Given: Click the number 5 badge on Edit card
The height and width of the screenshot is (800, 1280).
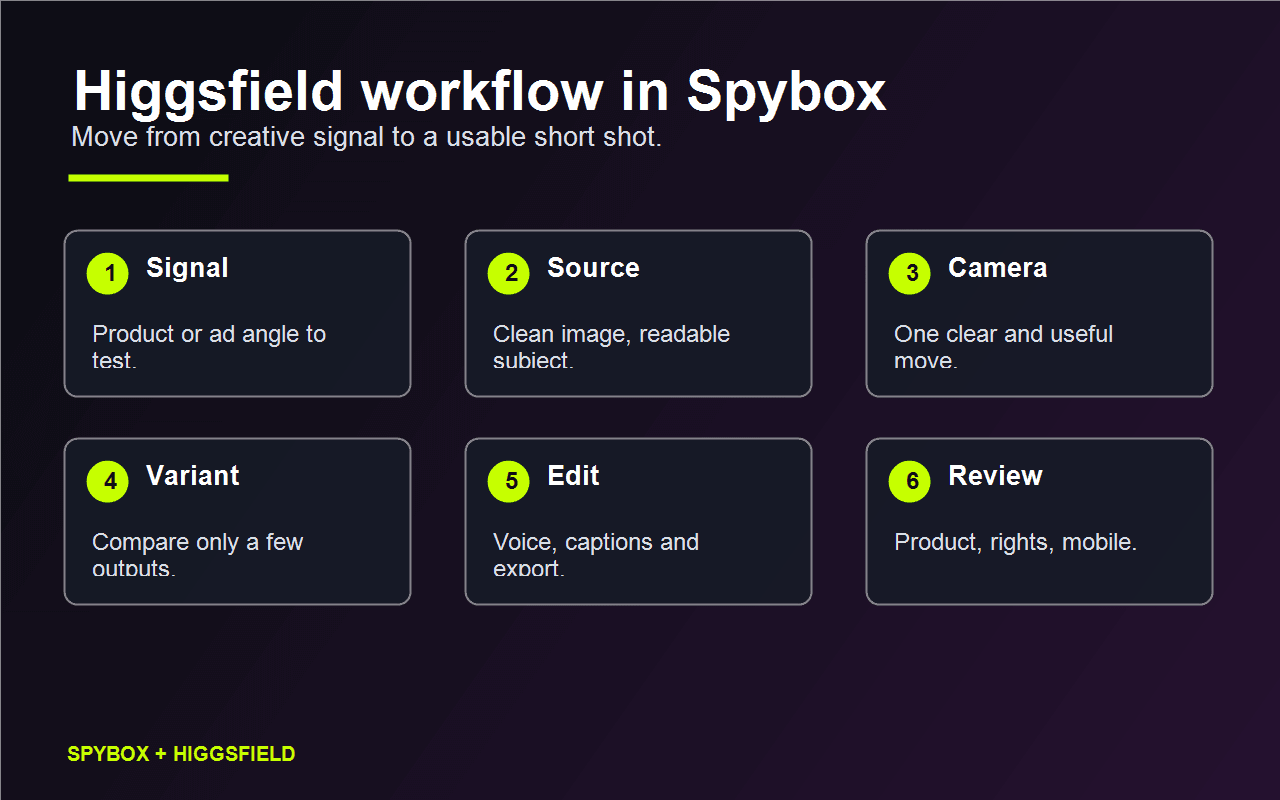Looking at the screenshot, I should click(x=509, y=482).
